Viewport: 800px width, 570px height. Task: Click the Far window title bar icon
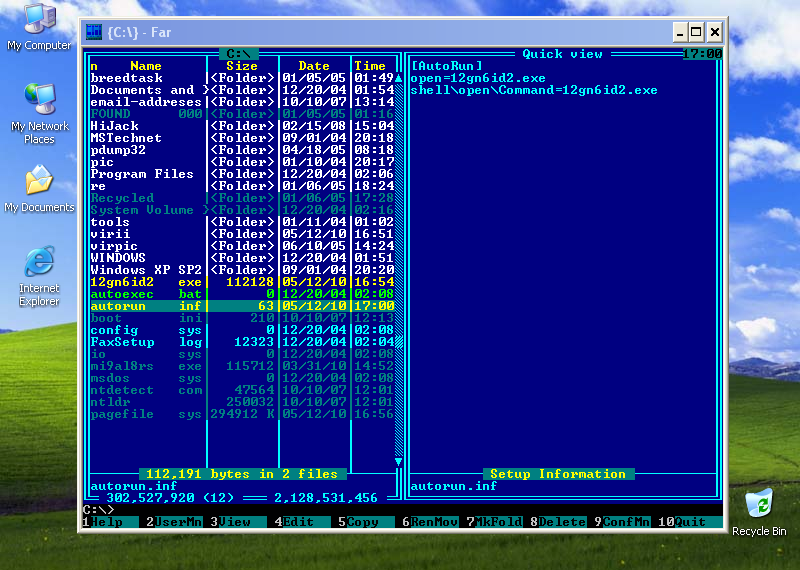pyautogui.click(x=94, y=32)
